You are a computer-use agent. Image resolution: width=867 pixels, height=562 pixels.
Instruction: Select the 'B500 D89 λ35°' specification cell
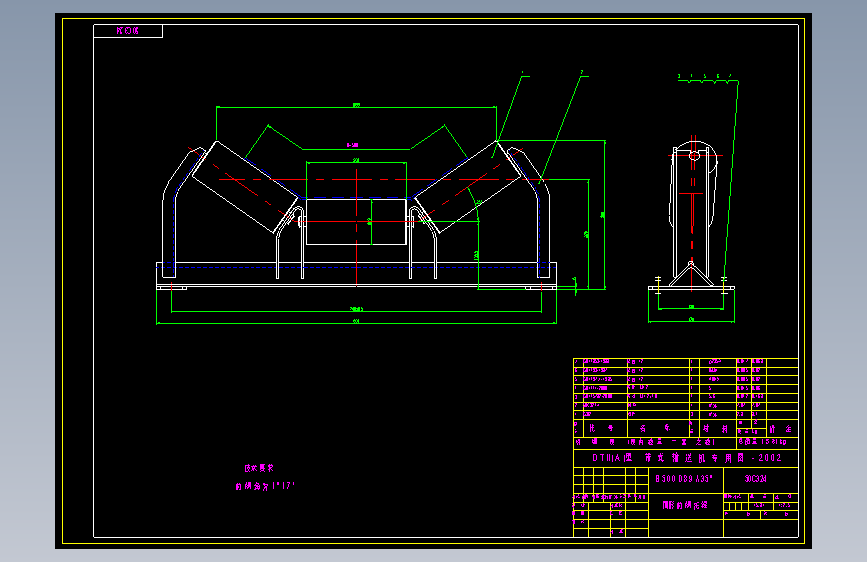click(684, 478)
